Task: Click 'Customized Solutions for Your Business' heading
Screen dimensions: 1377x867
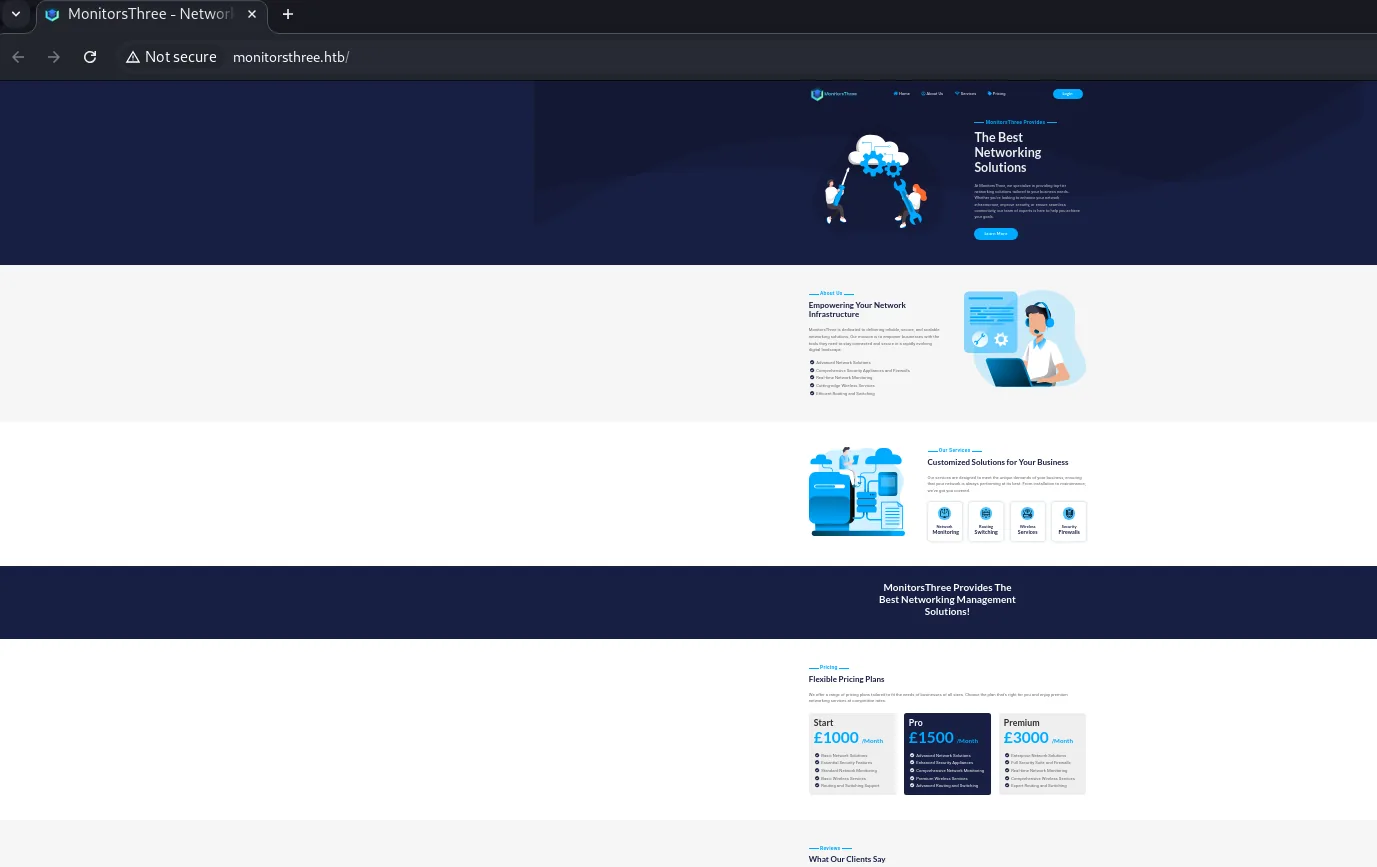Action: (x=998, y=462)
